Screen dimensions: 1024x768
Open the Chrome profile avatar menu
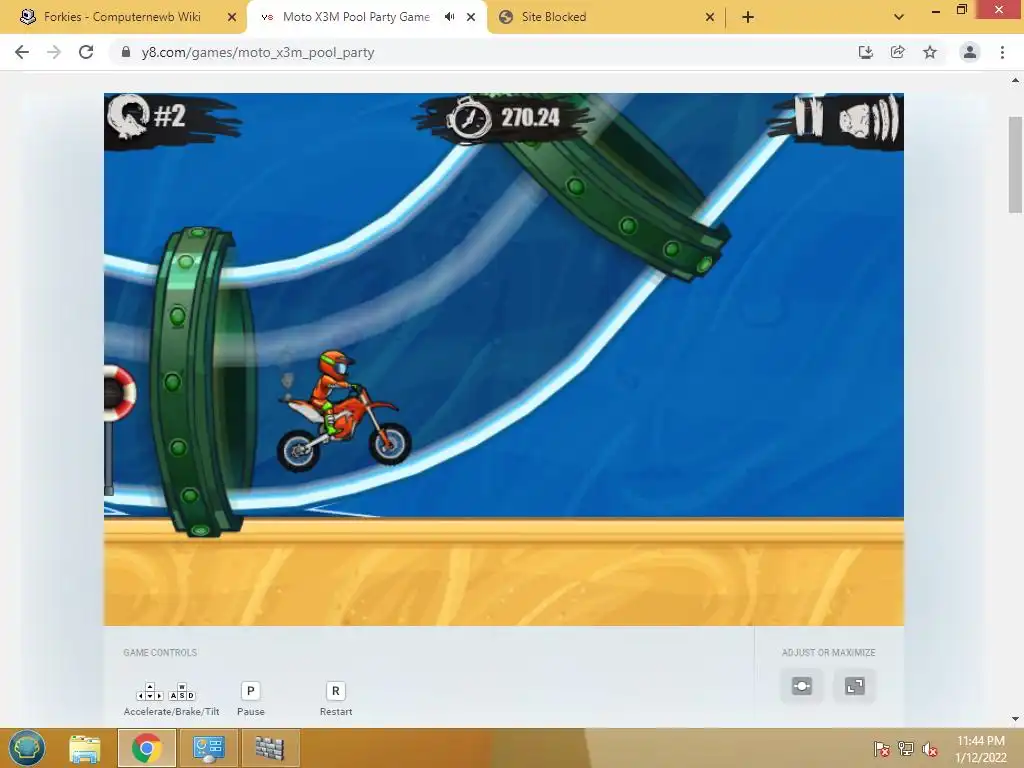(x=970, y=52)
